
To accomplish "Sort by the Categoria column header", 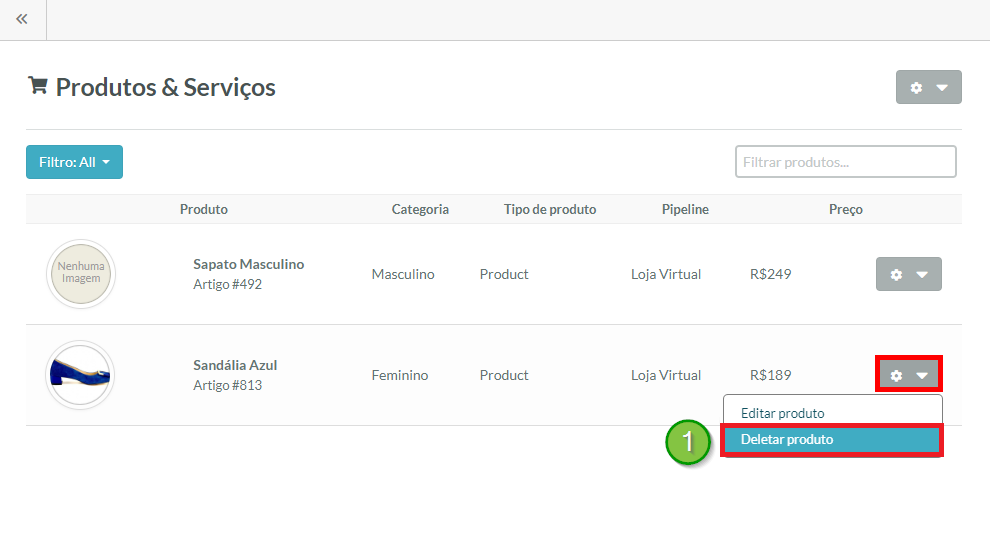I will [420, 209].
